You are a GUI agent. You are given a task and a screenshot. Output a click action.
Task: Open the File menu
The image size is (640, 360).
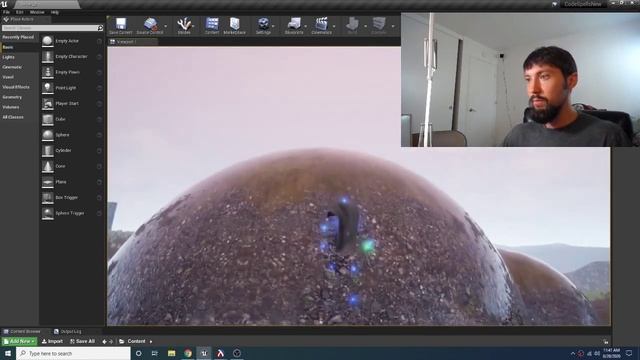point(6,12)
